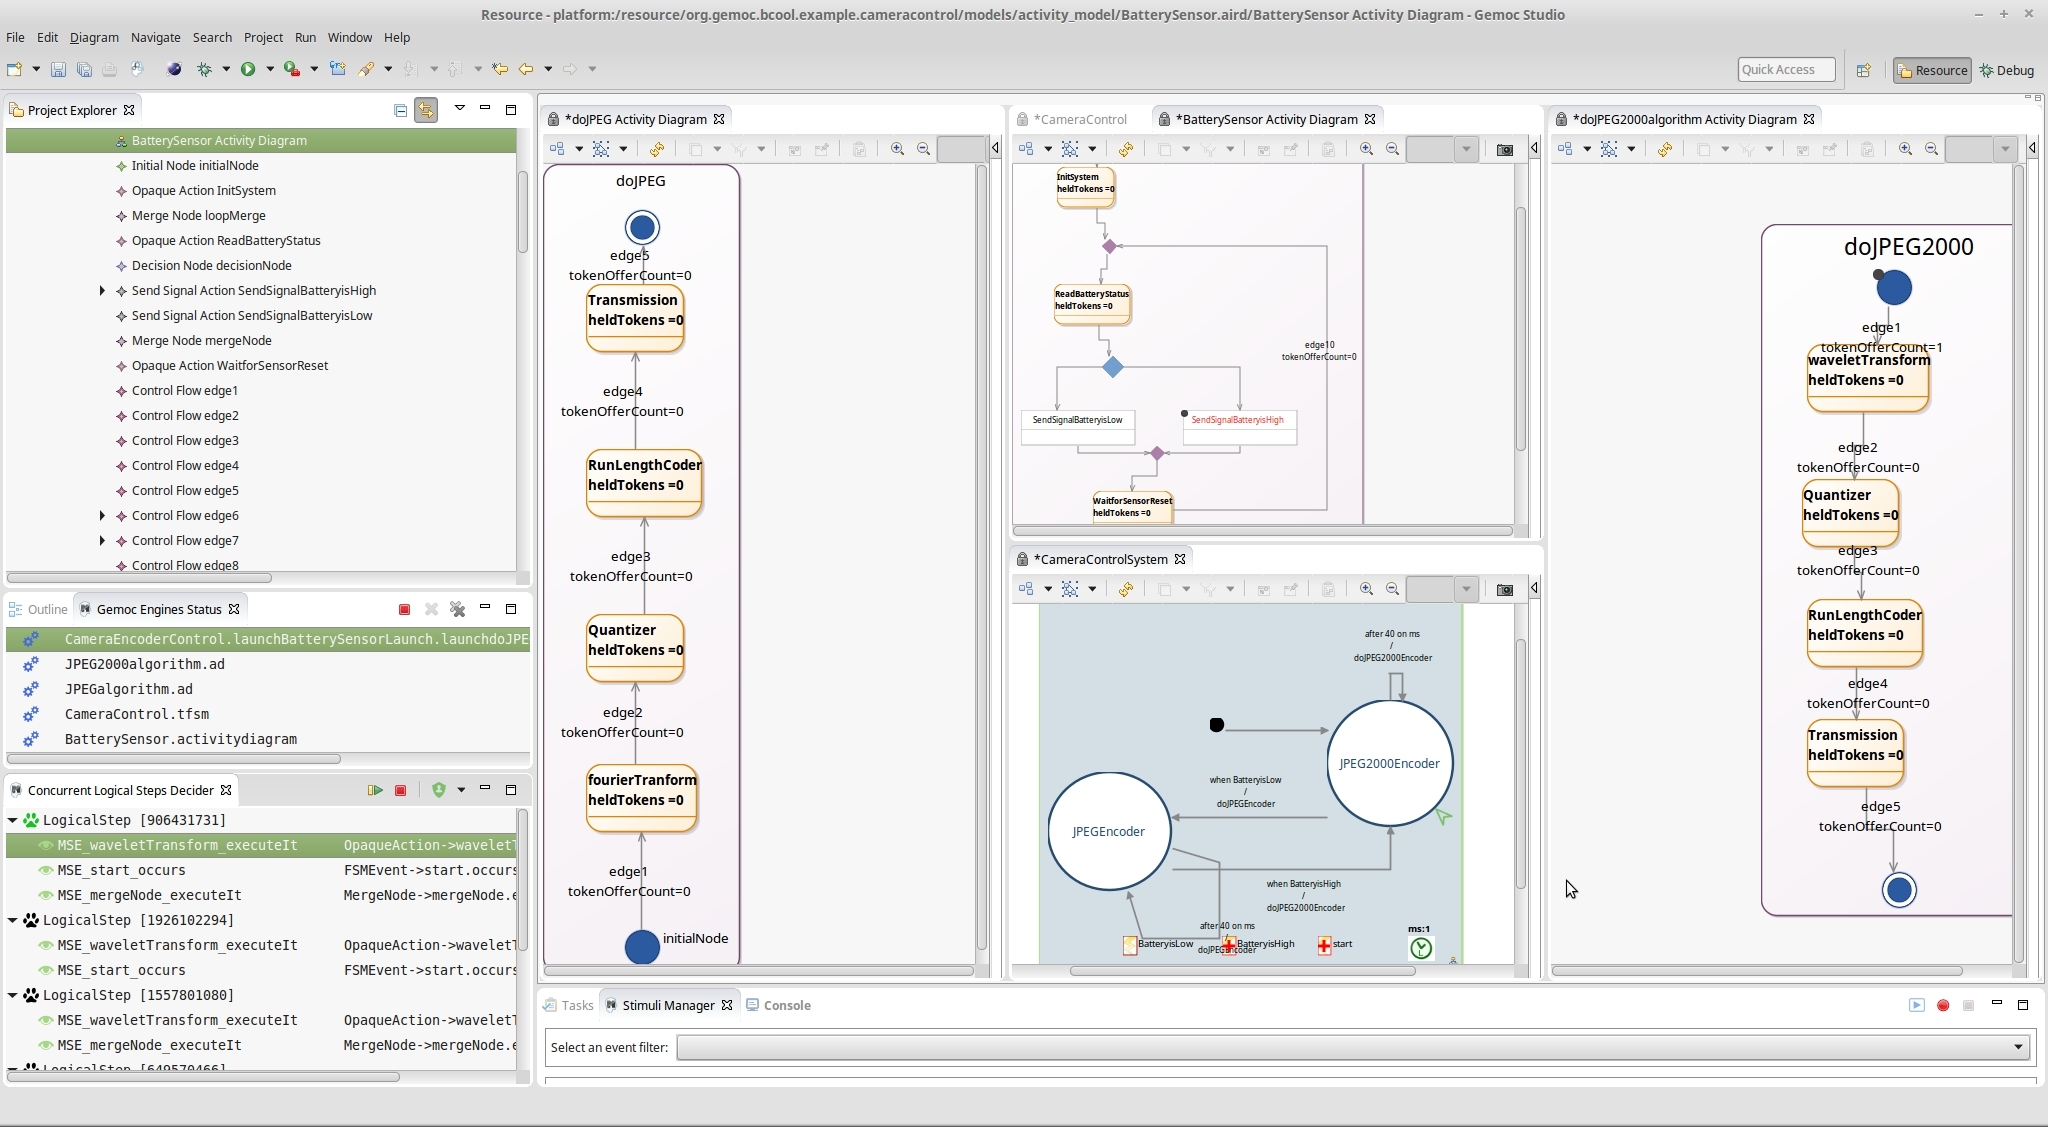Select MSE_start_occurs under first LogicalStep
This screenshot has height=1127, width=2048.
point(121,870)
